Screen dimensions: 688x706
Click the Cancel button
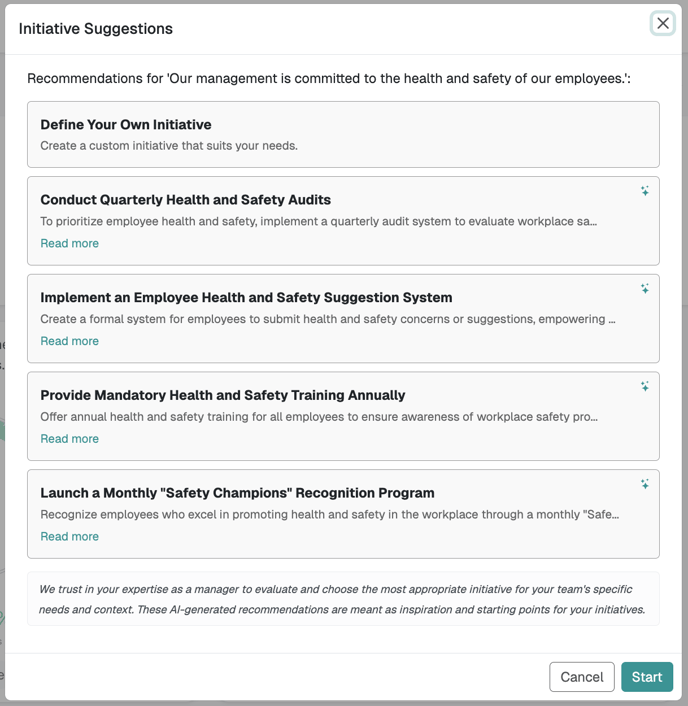click(582, 677)
